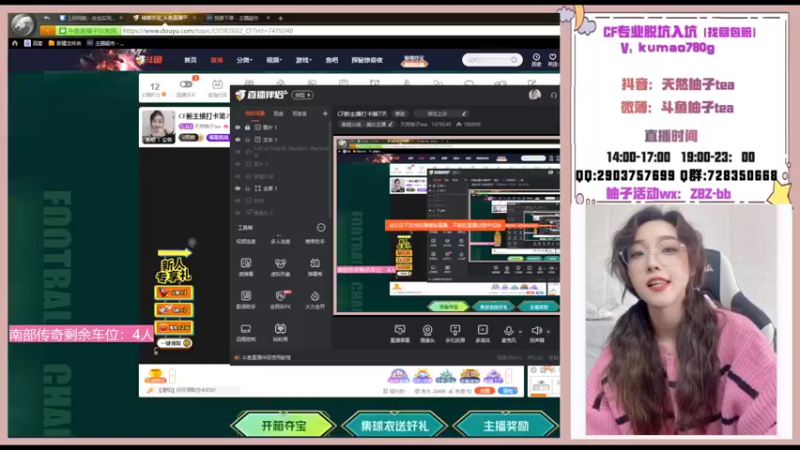Toggle visibility of the Text 1 source

pyautogui.click(x=238, y=139)
